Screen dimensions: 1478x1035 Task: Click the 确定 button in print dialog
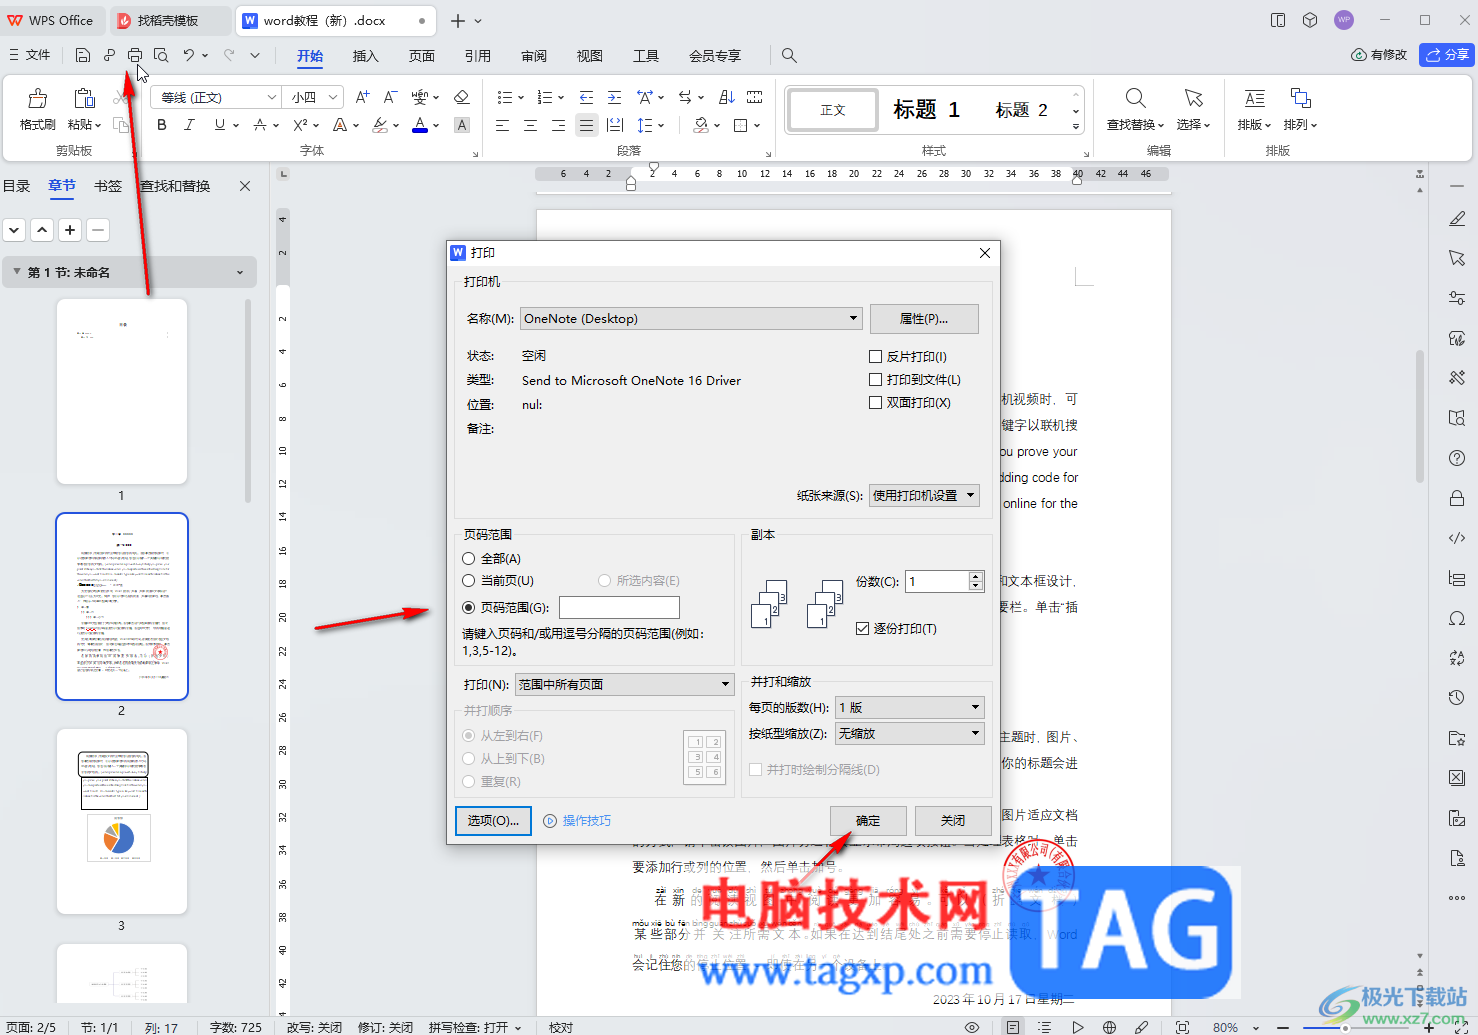click(x=868, y=820)
